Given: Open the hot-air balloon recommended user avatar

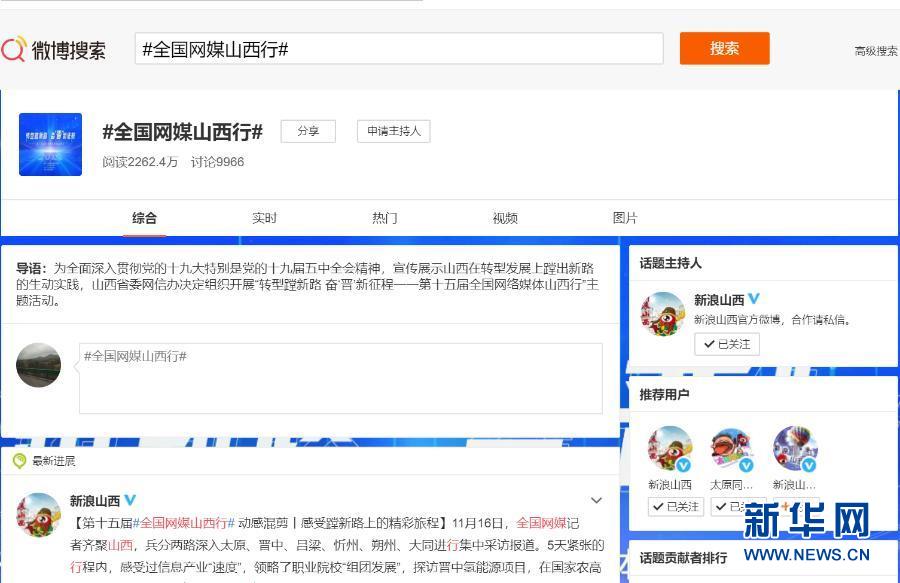Looking at the screenshot, I should click(x=794, y=449).
